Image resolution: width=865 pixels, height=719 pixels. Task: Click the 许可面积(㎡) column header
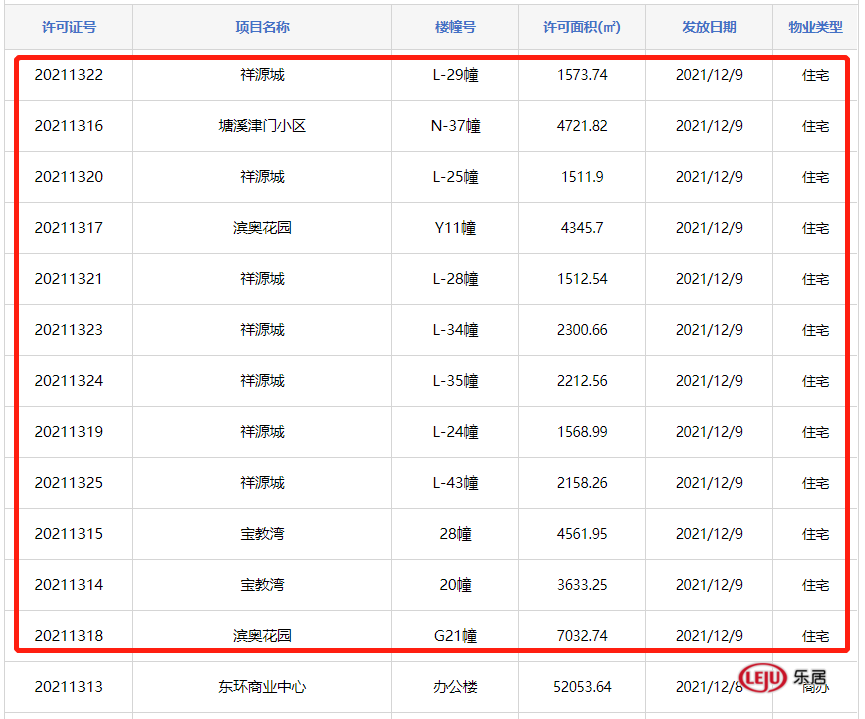point(582,27)
